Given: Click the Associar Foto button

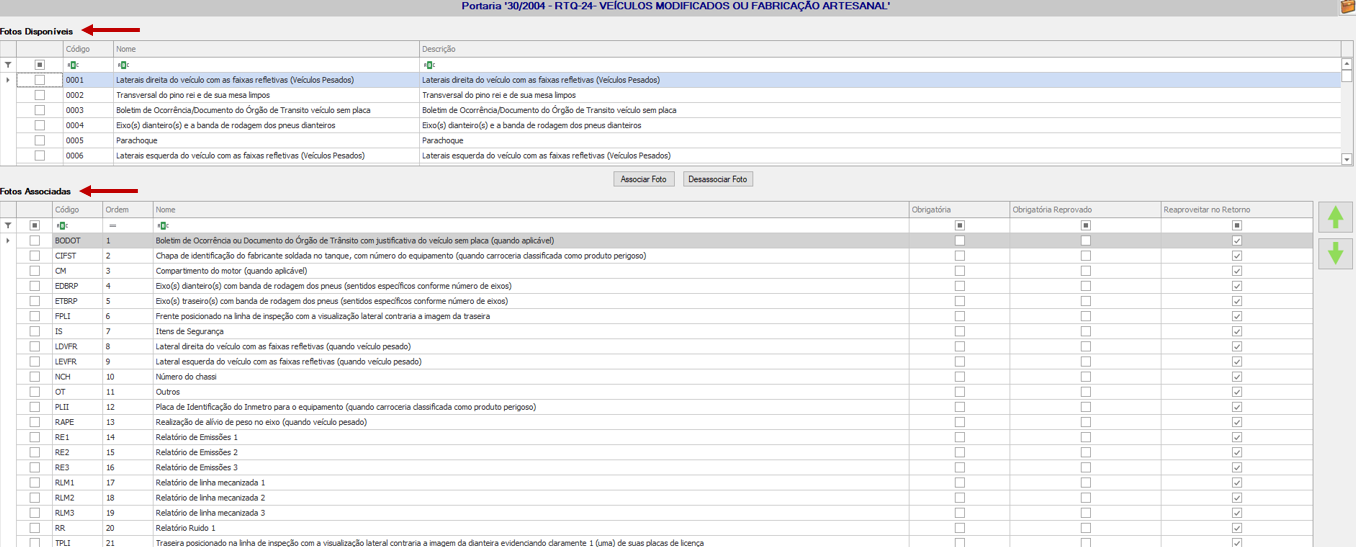Looking at the screenshot, I should click(x=644, y=179).
